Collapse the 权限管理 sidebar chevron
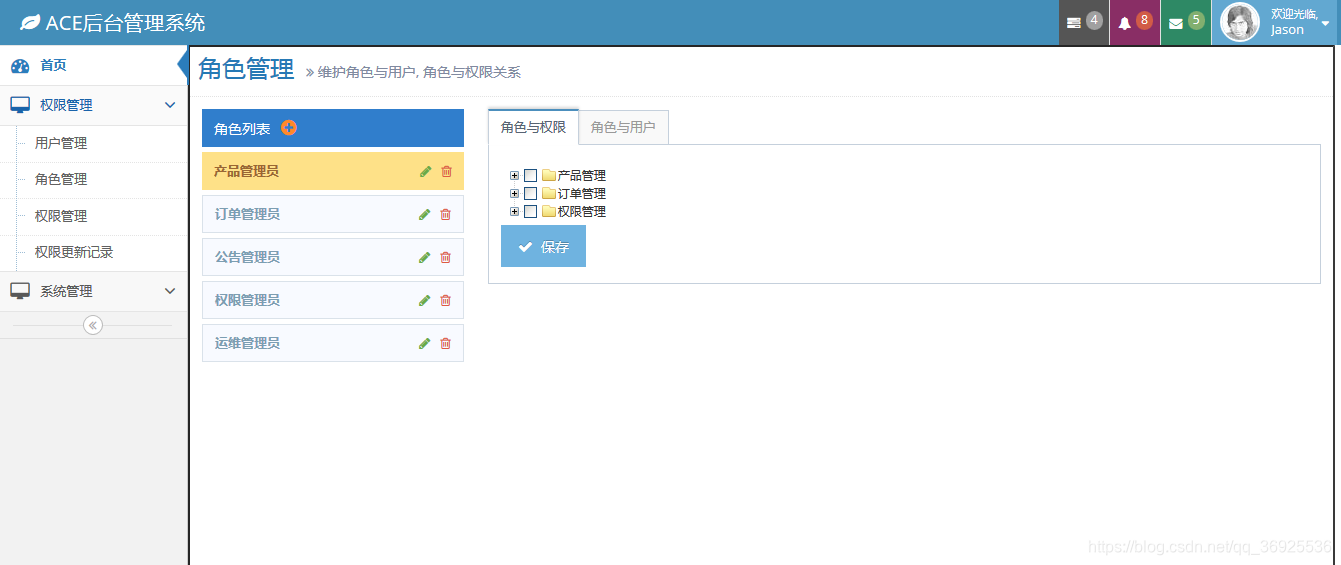Viewport: 1341px width, 565px height. tap(170, 105)
